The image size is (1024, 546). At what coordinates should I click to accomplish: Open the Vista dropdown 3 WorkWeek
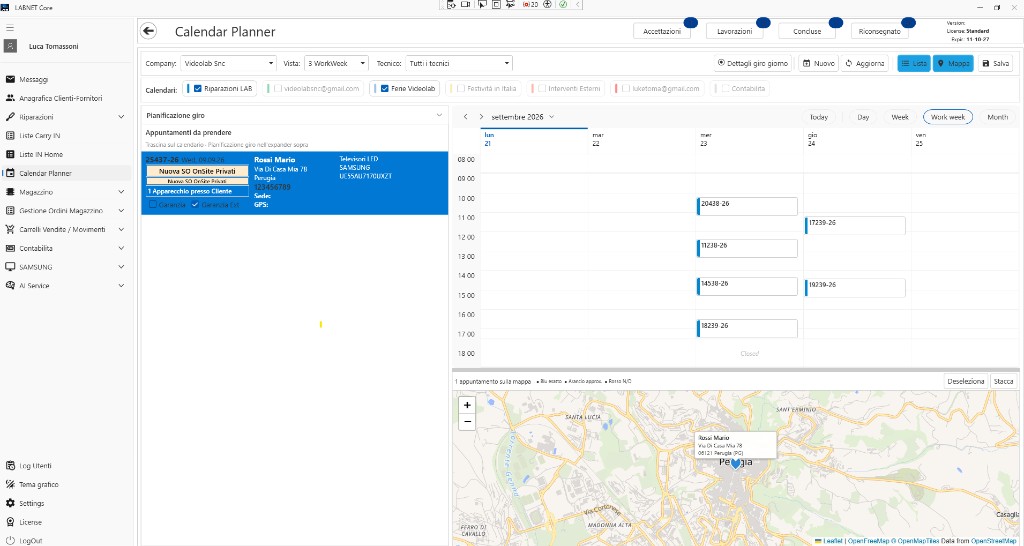point(336,63)
